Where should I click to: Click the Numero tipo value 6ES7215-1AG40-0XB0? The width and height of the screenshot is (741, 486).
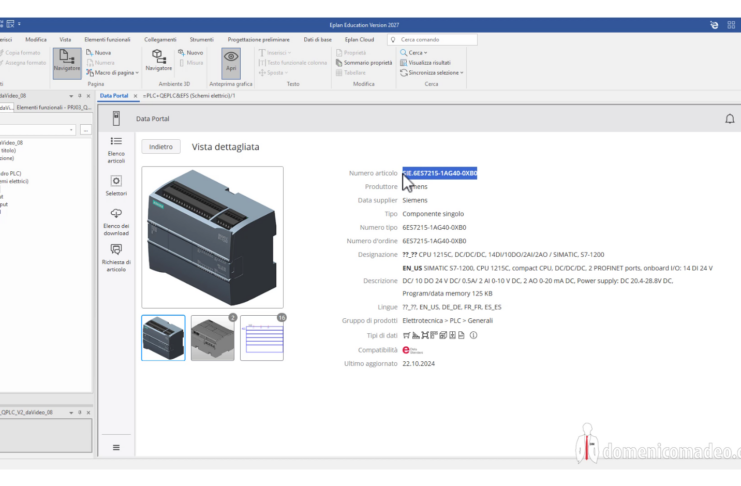click(434, 227)
